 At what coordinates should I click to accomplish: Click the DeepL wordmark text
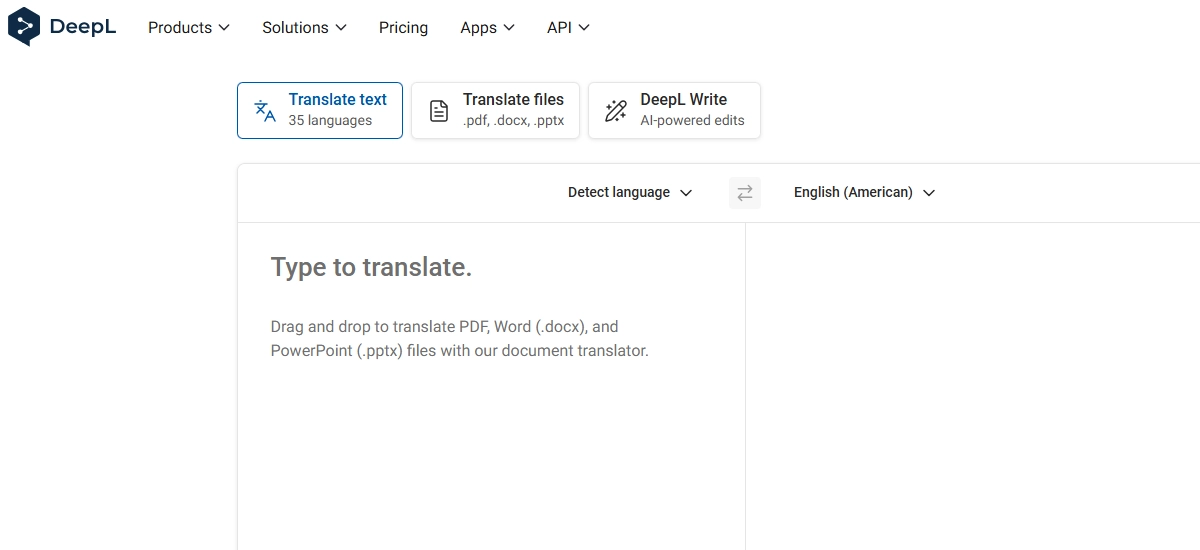point(83,28)
